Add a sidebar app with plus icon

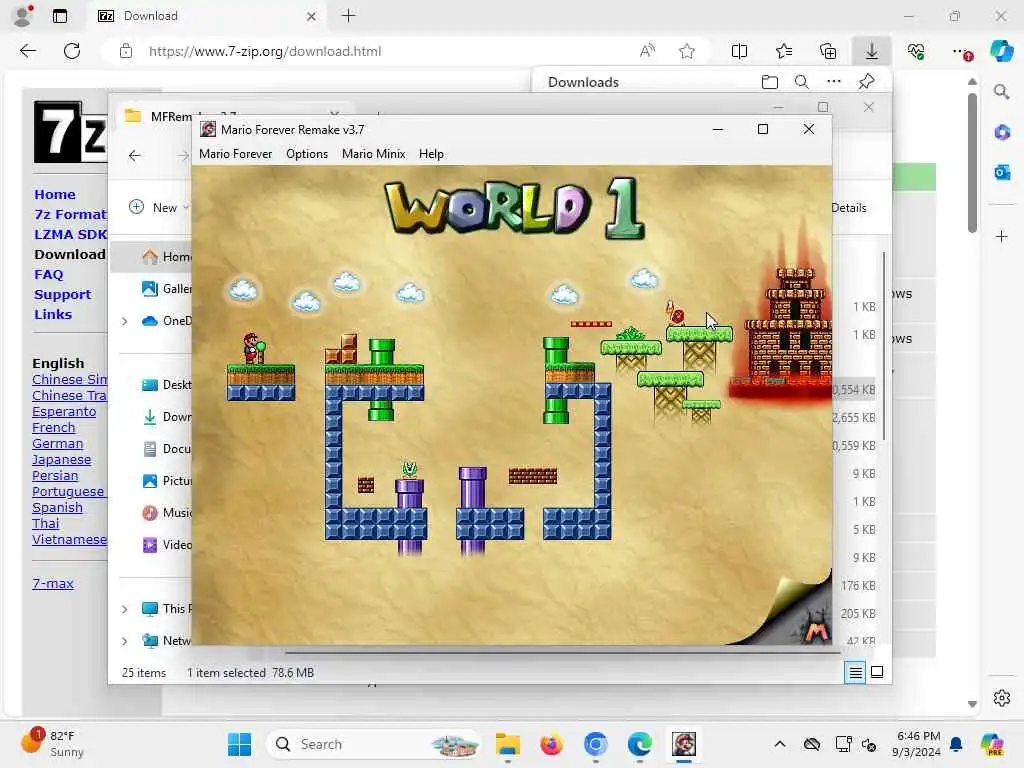coord(1002,236)
